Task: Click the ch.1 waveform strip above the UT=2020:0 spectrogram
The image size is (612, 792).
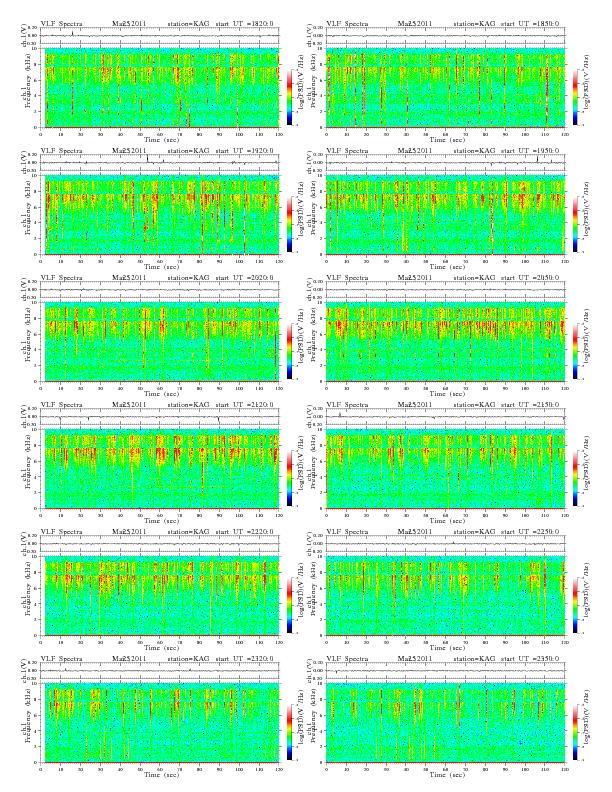Action: pos(160,290)
